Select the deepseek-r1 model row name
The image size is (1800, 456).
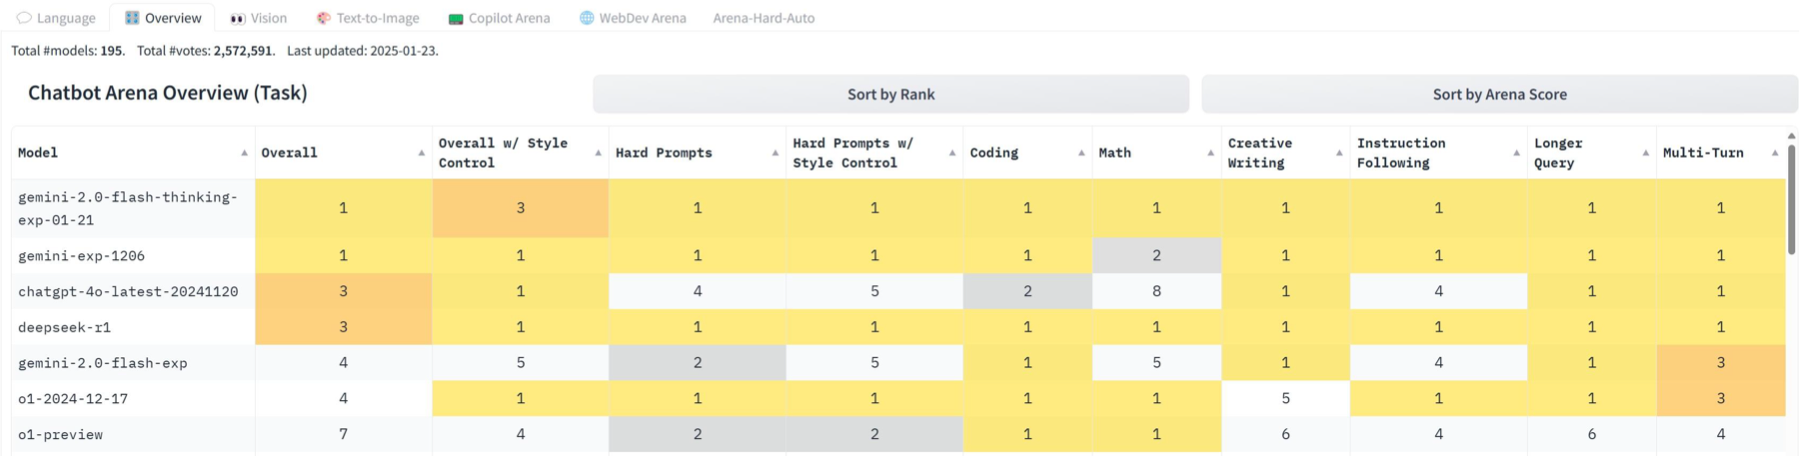click(65, 327)
